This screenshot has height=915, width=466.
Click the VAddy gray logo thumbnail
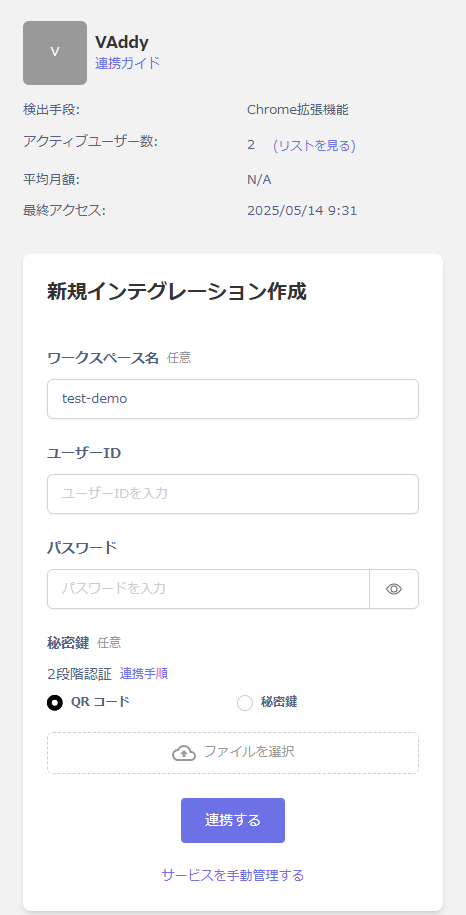pyautogui.click(x=55, y=53)
